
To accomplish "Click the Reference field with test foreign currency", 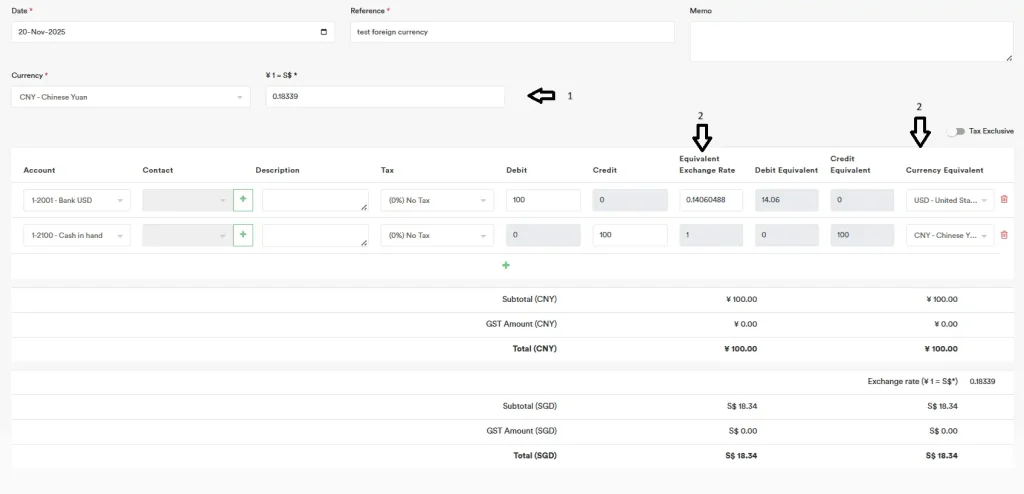I will point(511,32).
